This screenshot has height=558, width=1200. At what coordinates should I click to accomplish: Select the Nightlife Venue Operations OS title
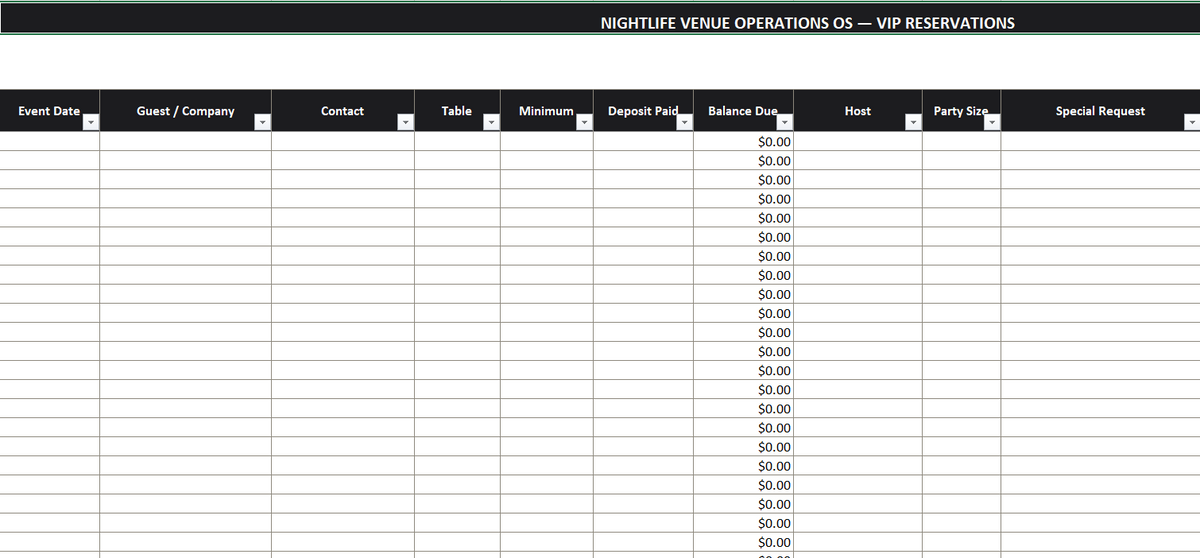coord(807,23)
